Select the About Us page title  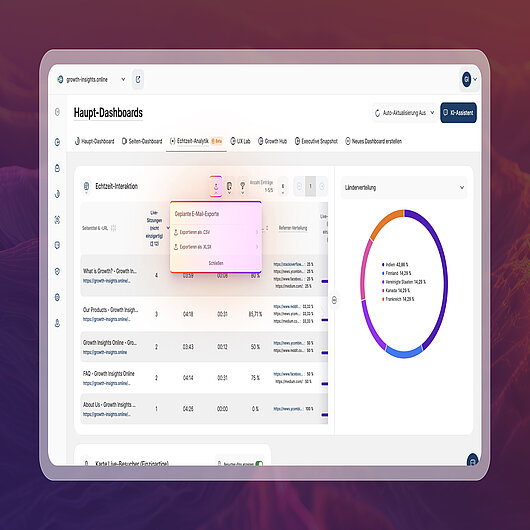click(110, 405)
